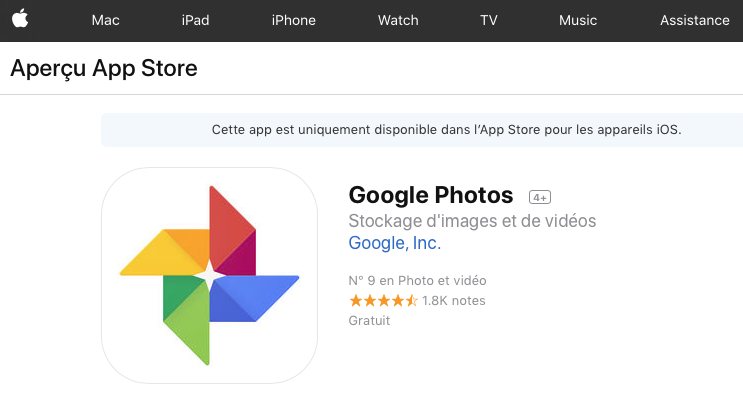Click N° 9 en Photo et vidéo ranking
The image size is (743, 403).
click(417, 281)
